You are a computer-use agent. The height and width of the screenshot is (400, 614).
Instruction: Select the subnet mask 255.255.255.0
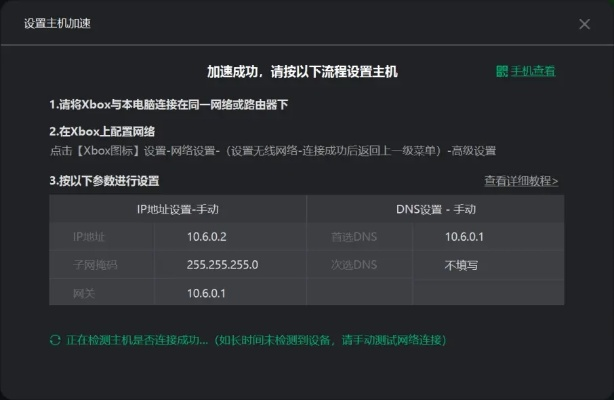pyautogui.click(x=222, y=265)
